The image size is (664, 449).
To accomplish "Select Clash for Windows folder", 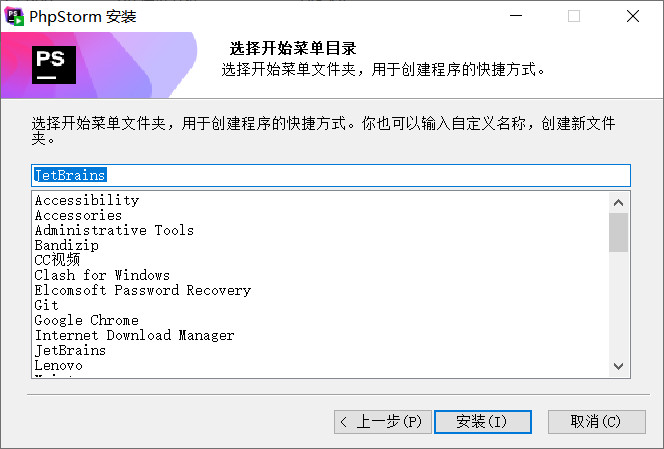I will click(102, 275).
